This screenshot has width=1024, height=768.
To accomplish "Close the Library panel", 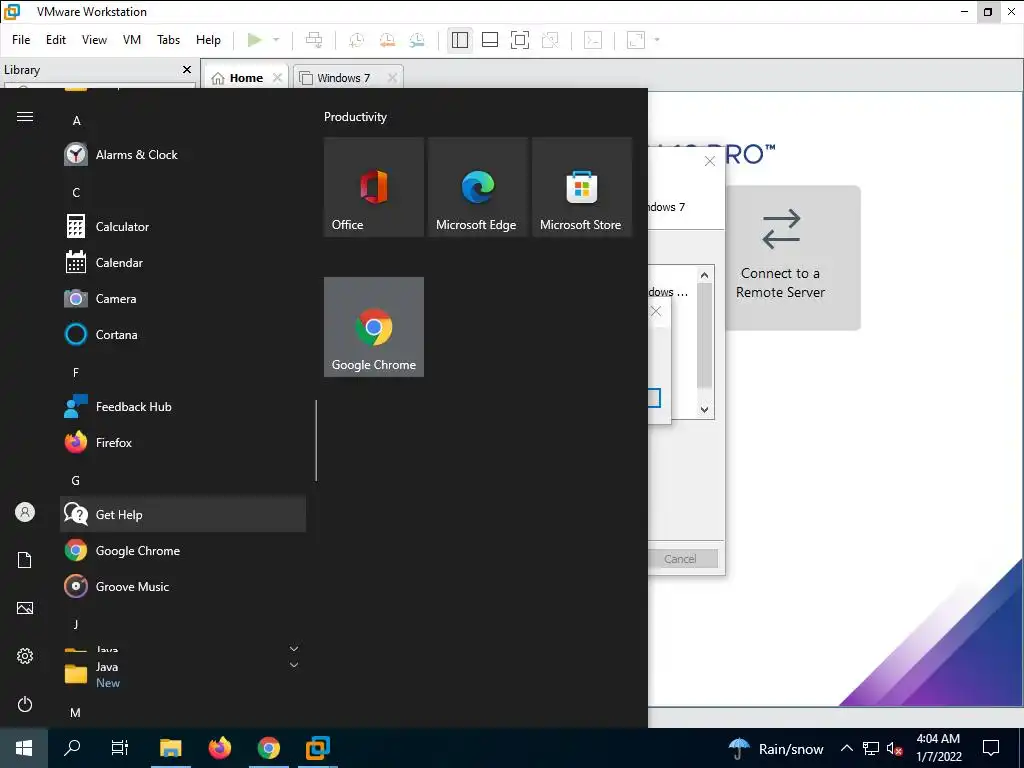I will (x=187, y=69).
